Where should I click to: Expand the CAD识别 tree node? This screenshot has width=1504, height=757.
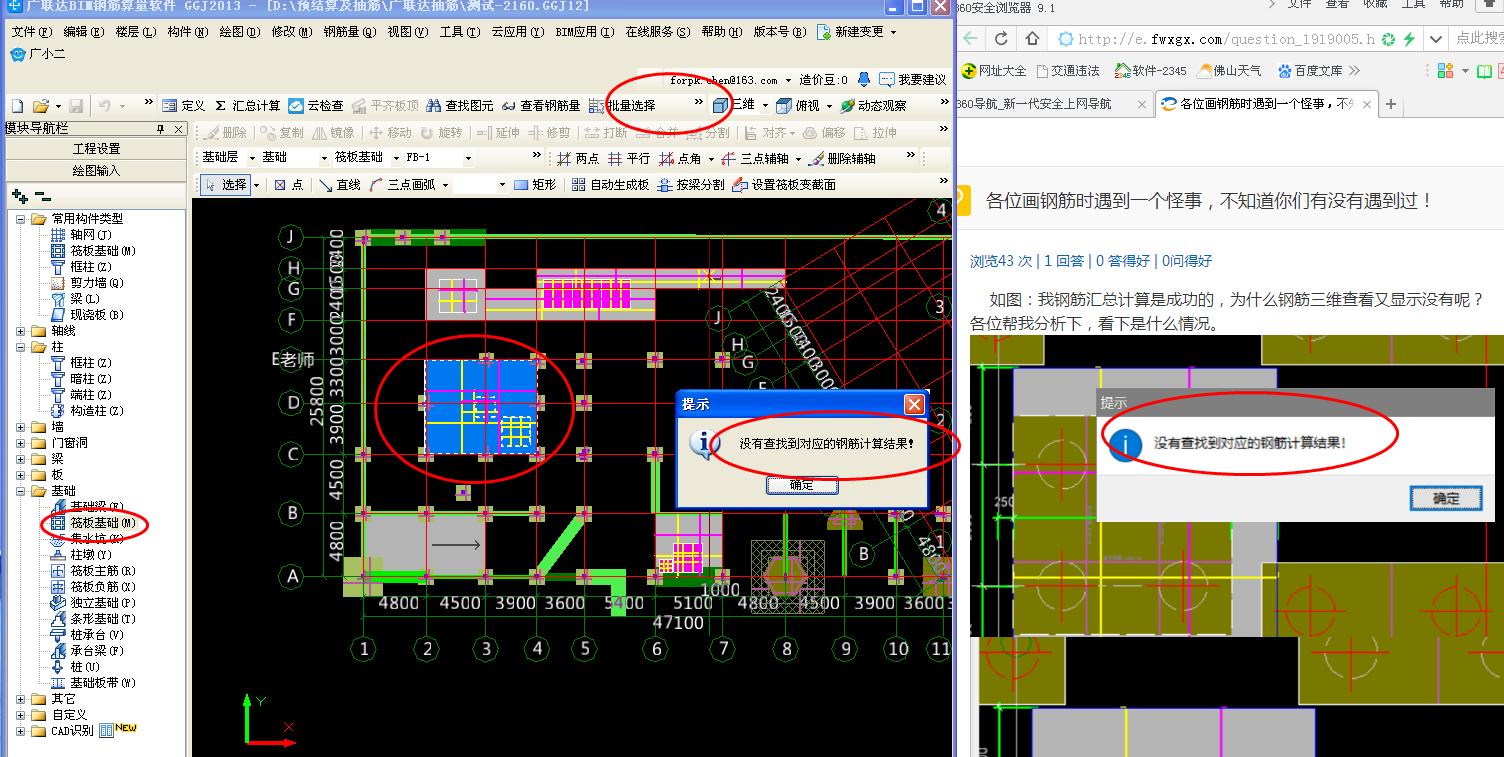click(21, 731)
